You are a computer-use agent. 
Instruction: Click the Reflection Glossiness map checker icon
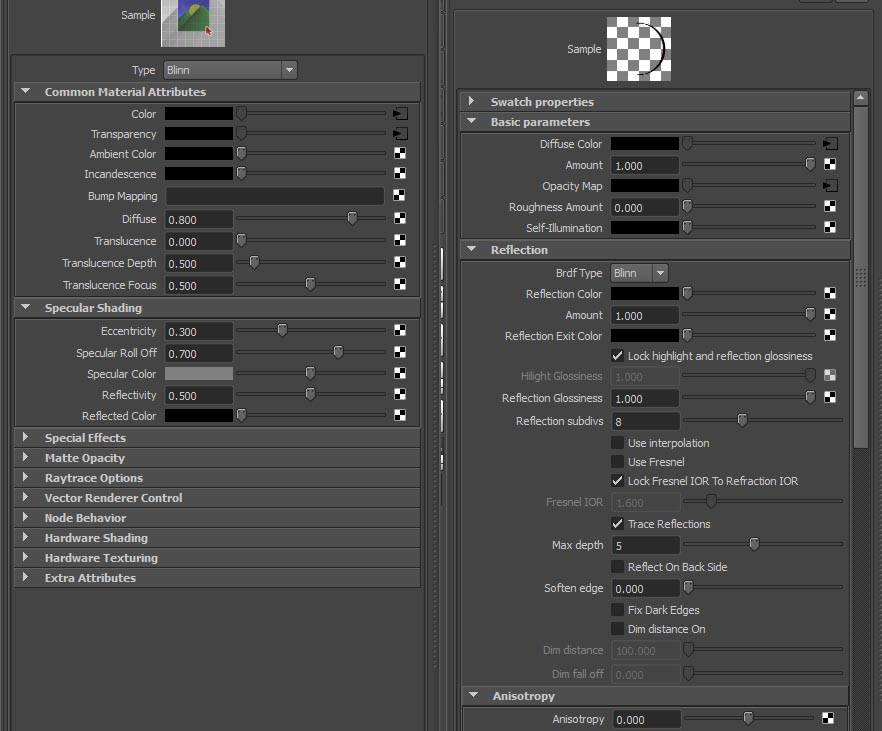pyautogui.click(x=830, y=398)
